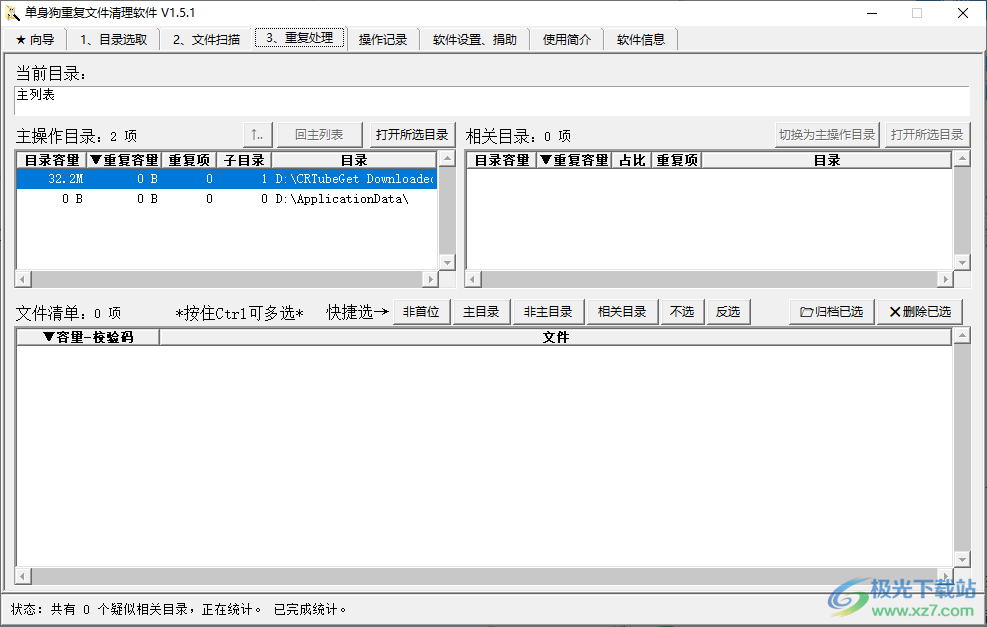Screen dimensions: 987x627
Task: Quick-select non-first duplicates via 非首位 button
Action: point(421,311)
